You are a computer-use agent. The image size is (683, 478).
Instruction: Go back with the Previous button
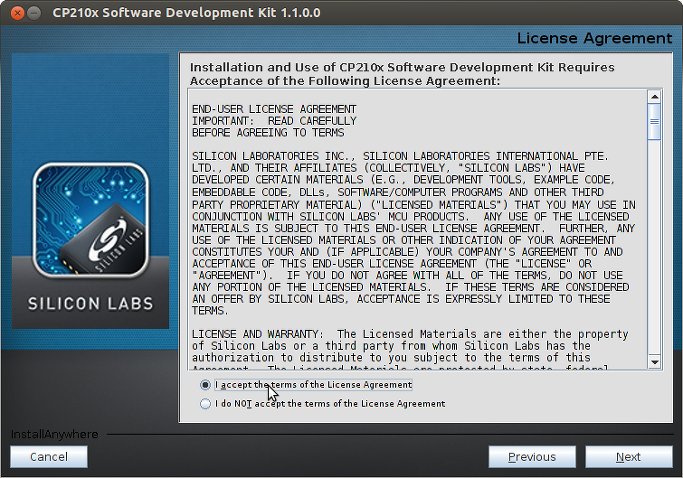coord(532,457)
